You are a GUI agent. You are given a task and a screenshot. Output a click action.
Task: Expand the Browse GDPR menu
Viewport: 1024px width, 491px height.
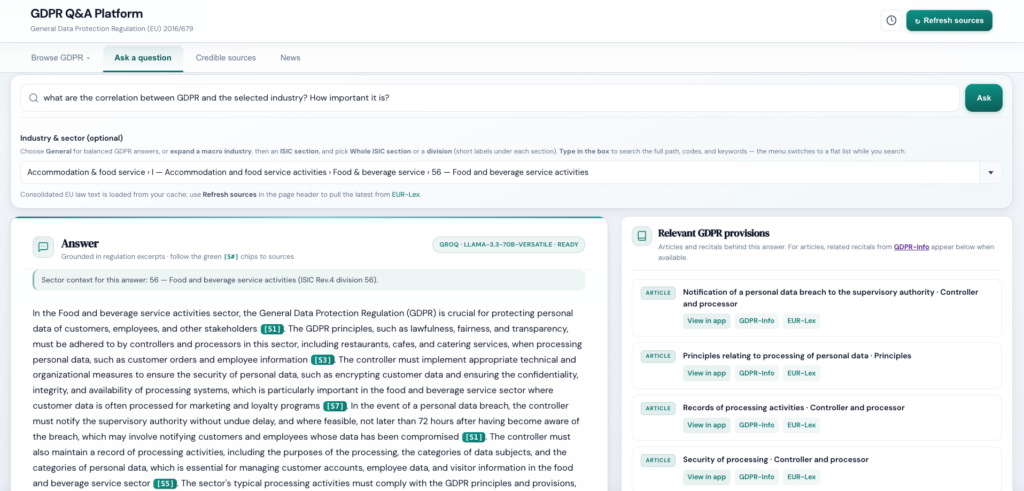coord(60,58)
